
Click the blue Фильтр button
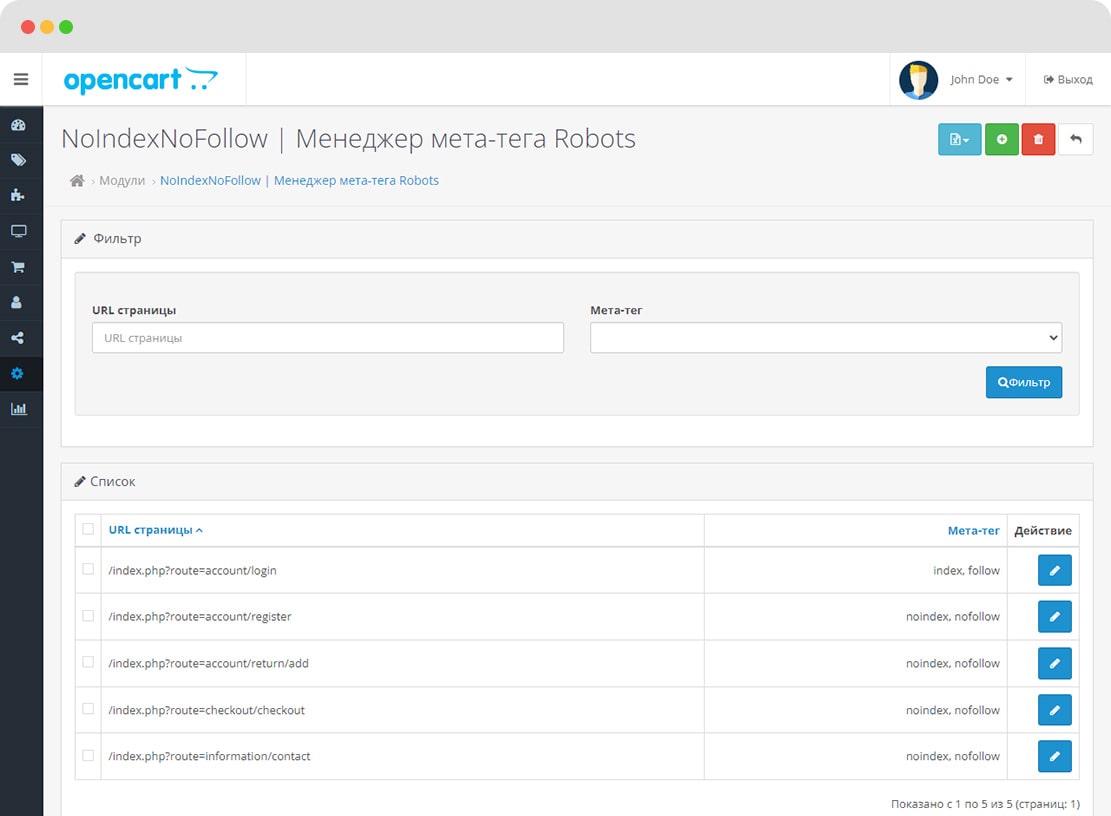[x=1023, y=382]
